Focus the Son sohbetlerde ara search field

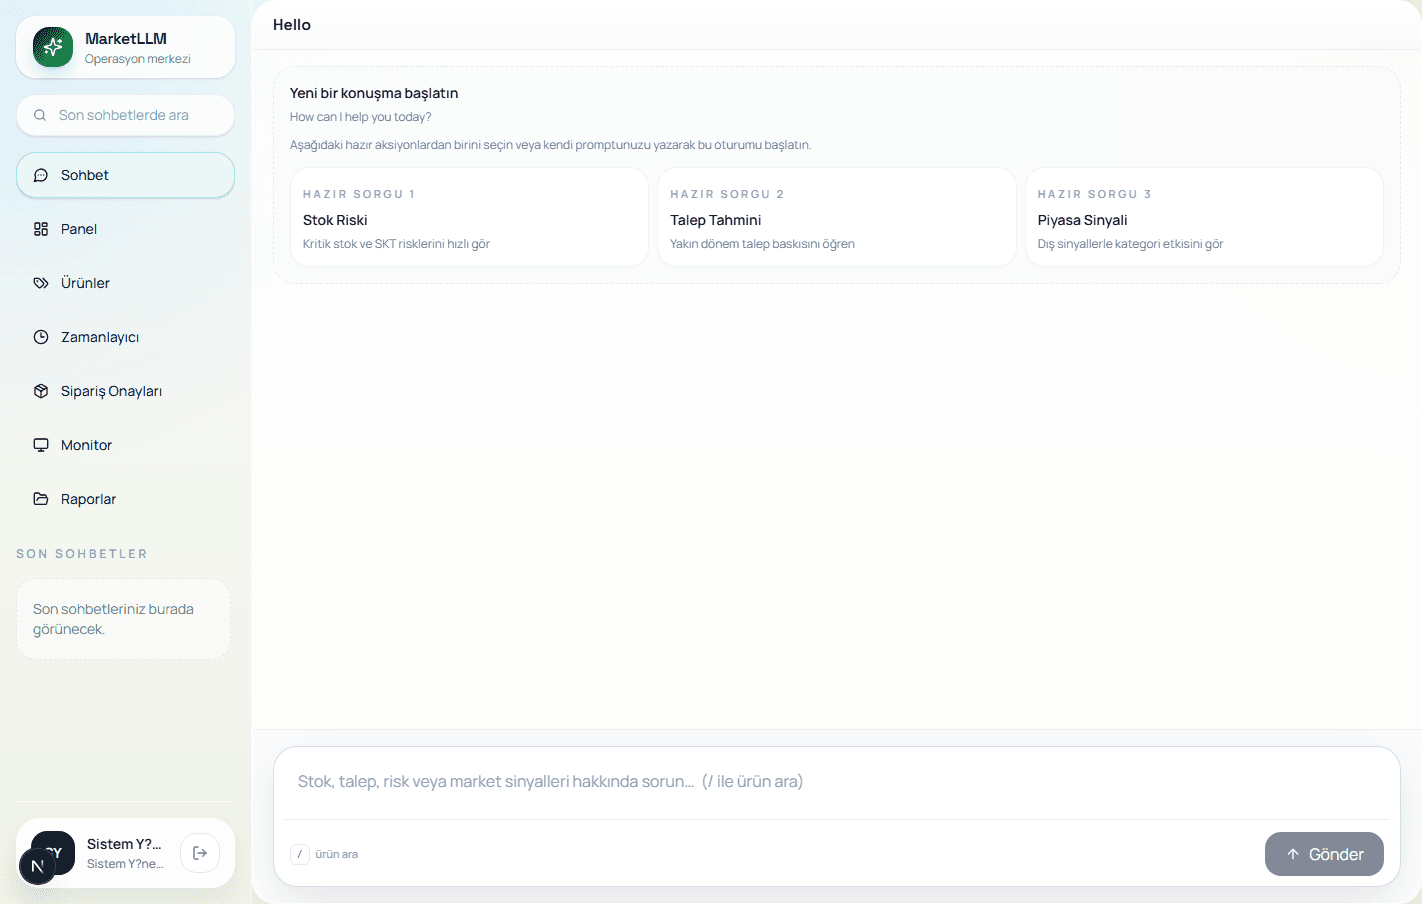click(x=125, y=115)
